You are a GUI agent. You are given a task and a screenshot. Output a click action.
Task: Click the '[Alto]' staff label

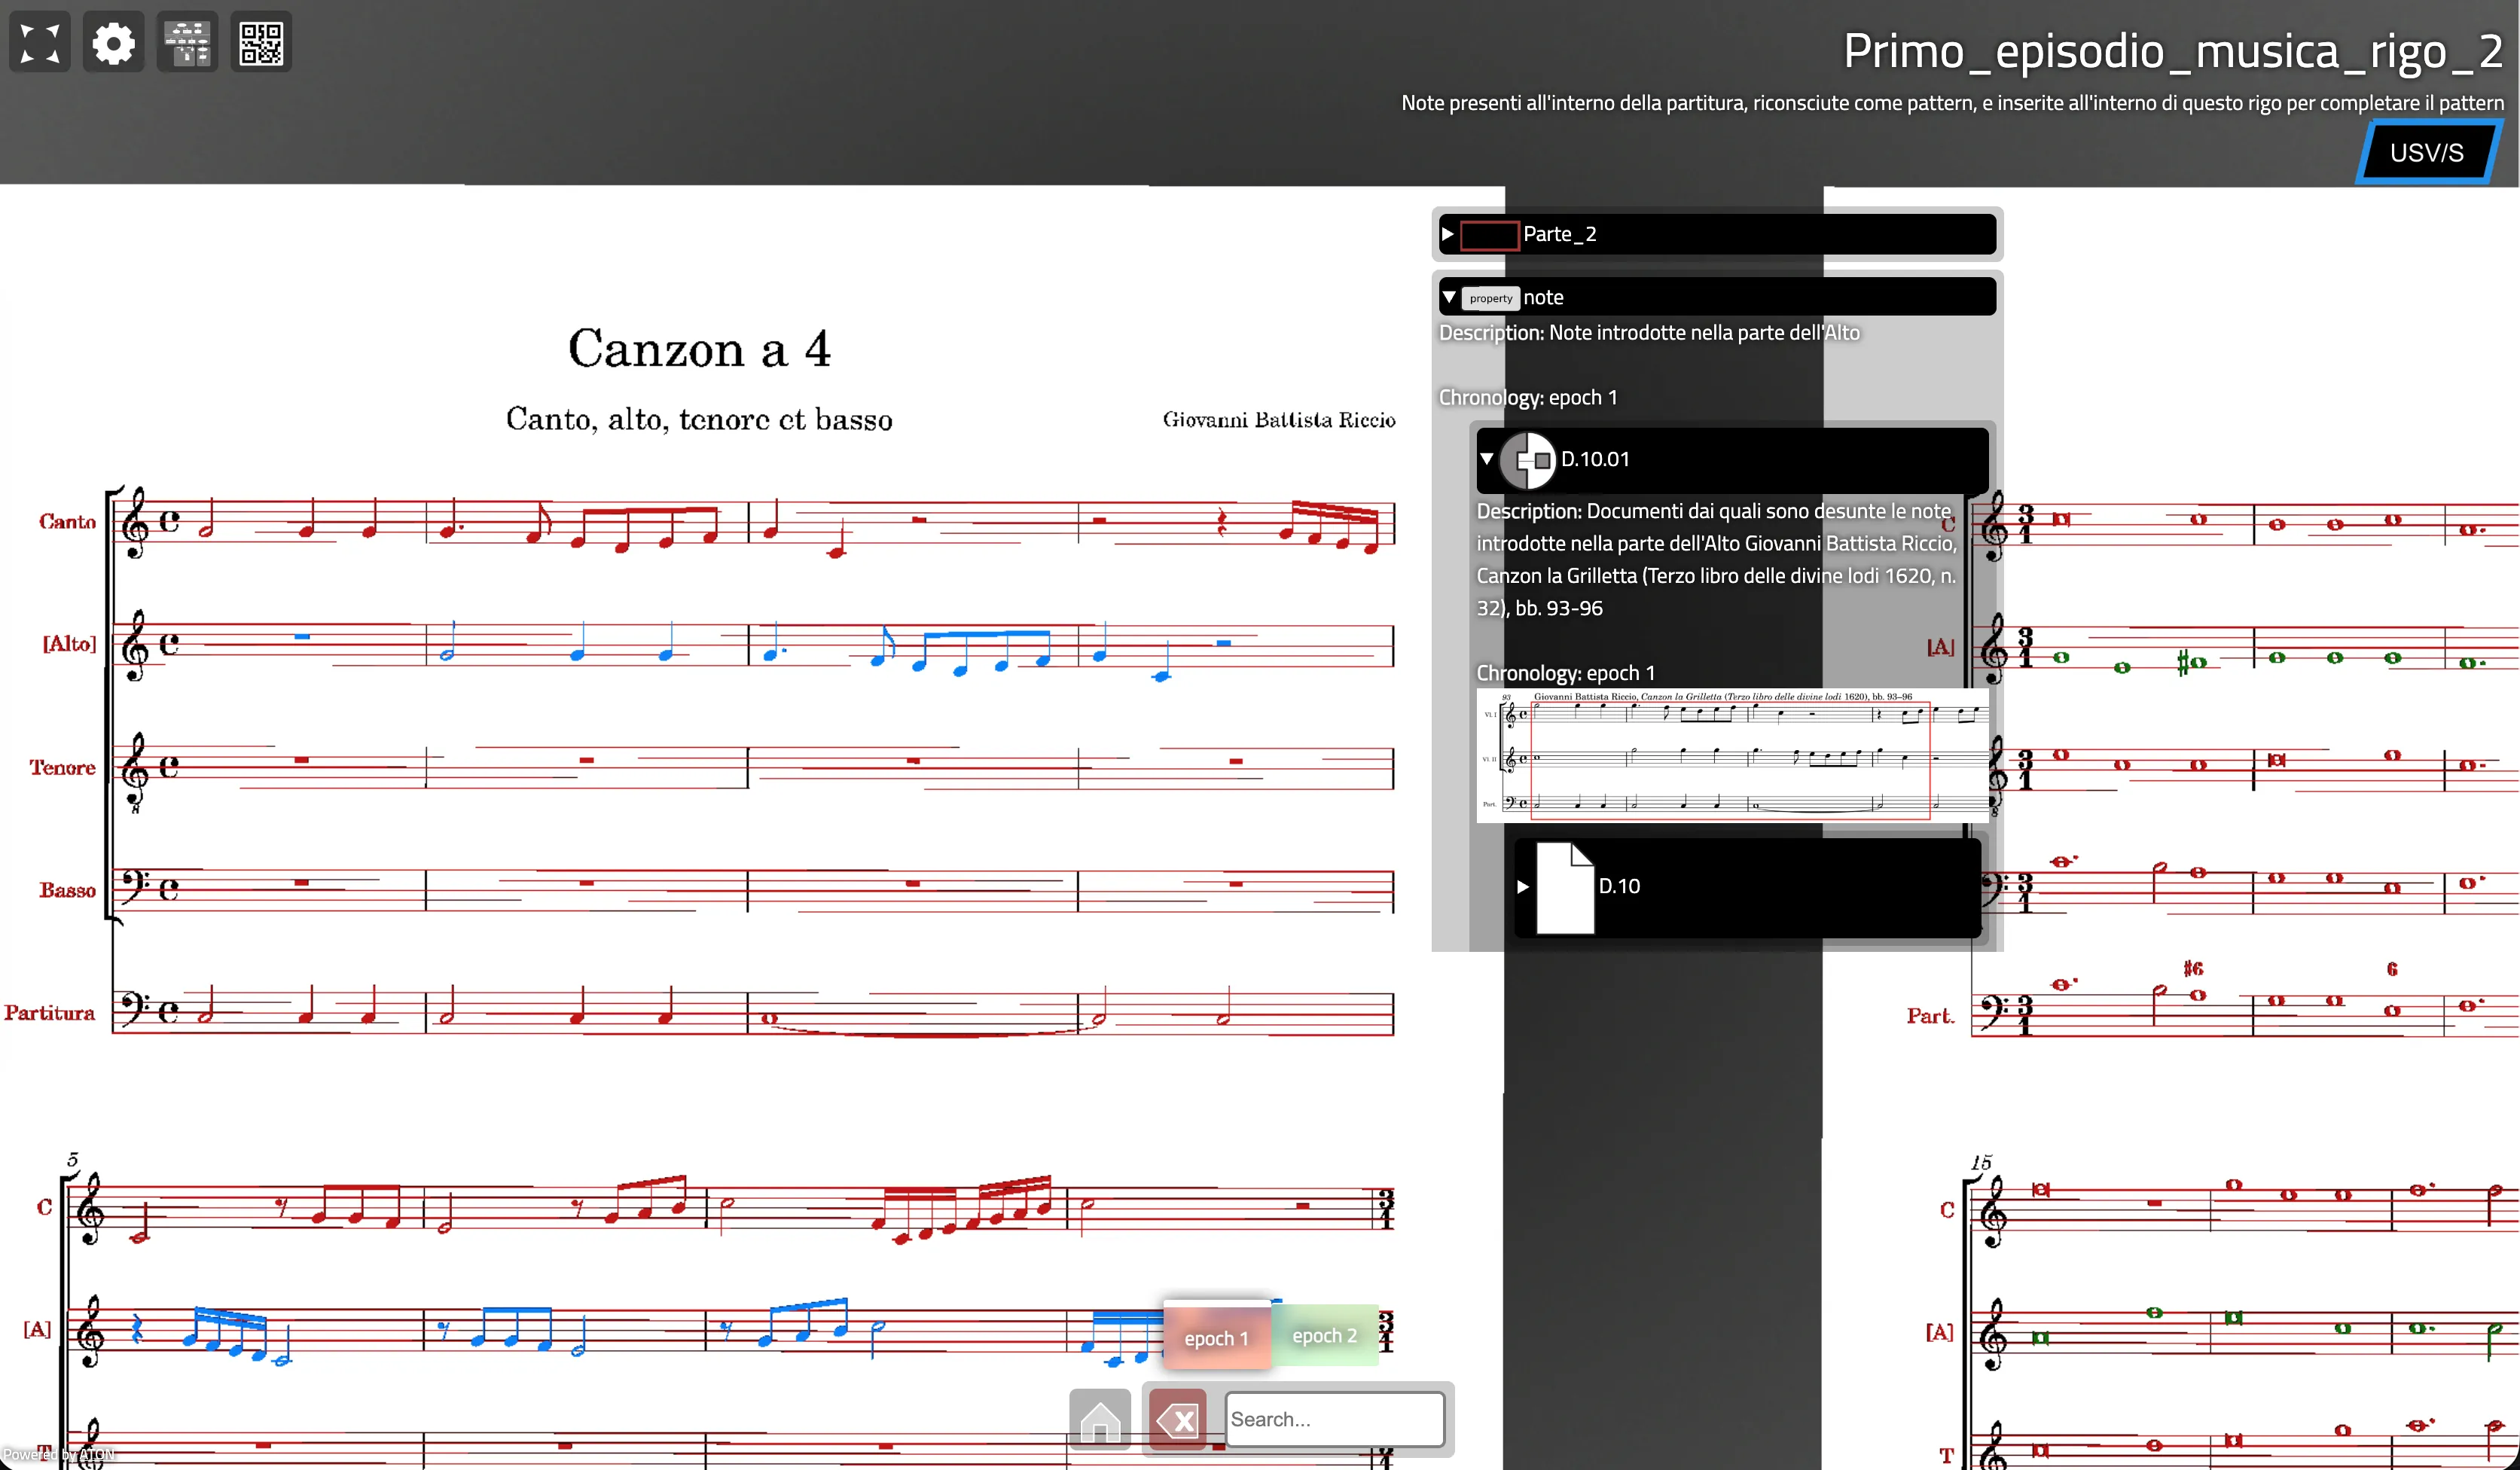point(69,643)
